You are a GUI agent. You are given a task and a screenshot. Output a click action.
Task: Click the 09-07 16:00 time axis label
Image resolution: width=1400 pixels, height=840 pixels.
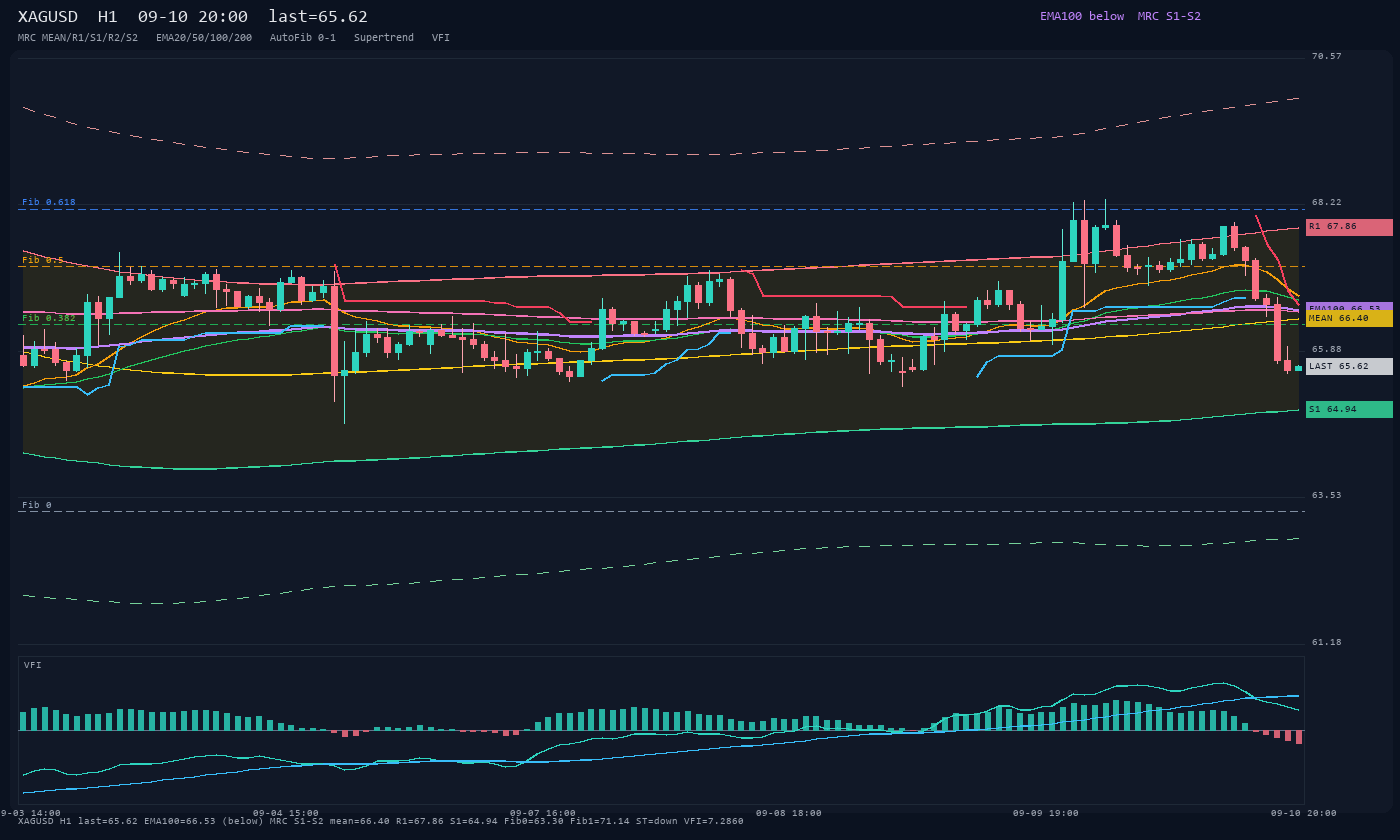tap(543, 813)
